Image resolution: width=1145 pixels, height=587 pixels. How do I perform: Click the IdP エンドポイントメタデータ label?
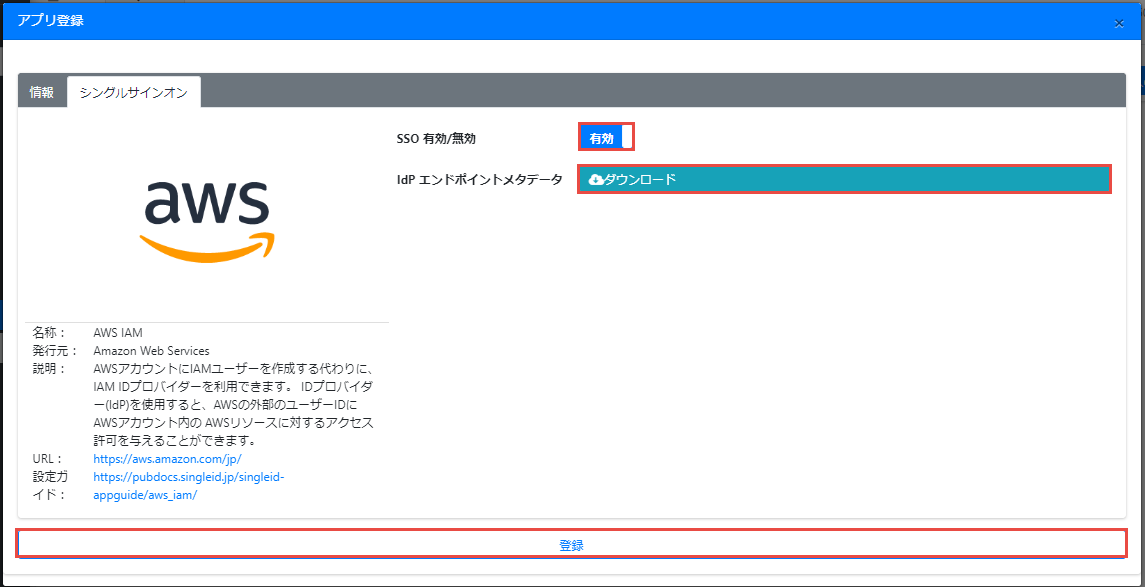[479, 180]
